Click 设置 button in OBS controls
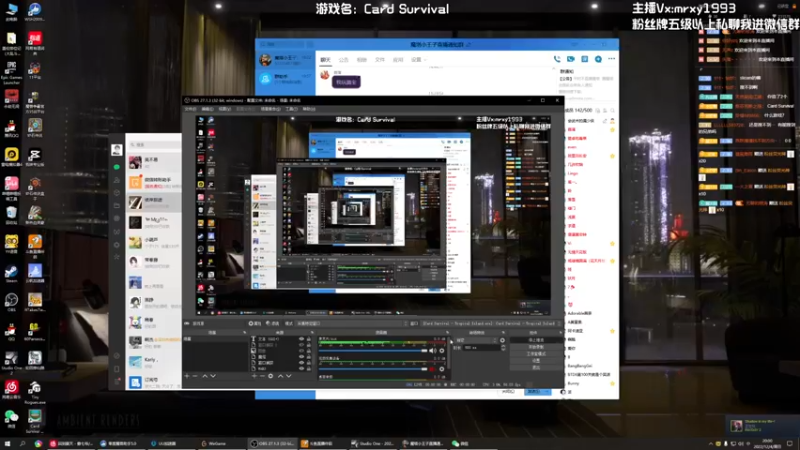Viewport: 800px width, 450px height. (x=536, y=361)
